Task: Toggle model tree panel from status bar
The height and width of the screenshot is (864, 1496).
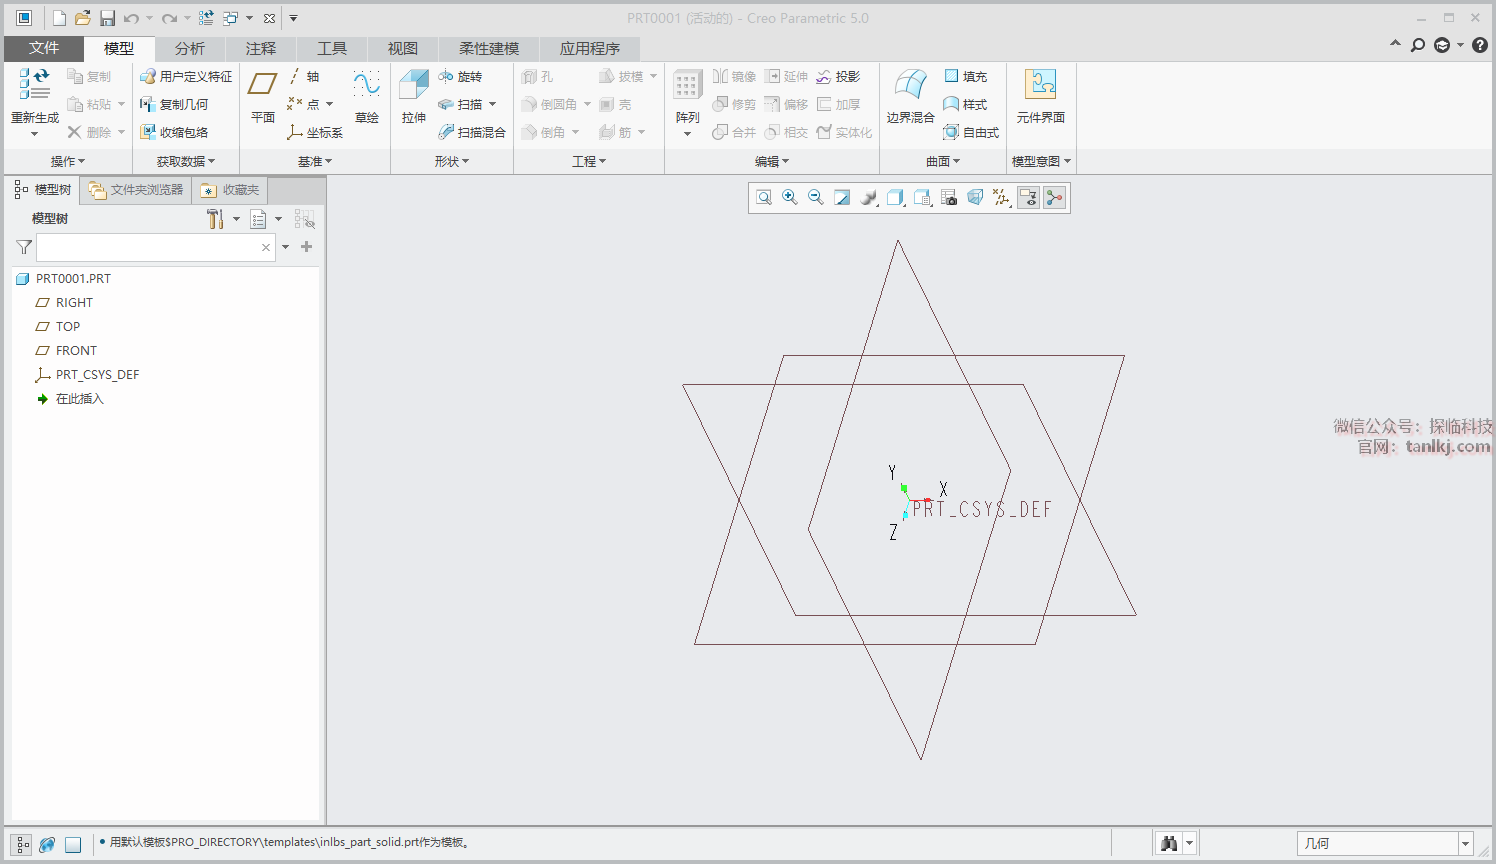Action: [x=22, y=844]
